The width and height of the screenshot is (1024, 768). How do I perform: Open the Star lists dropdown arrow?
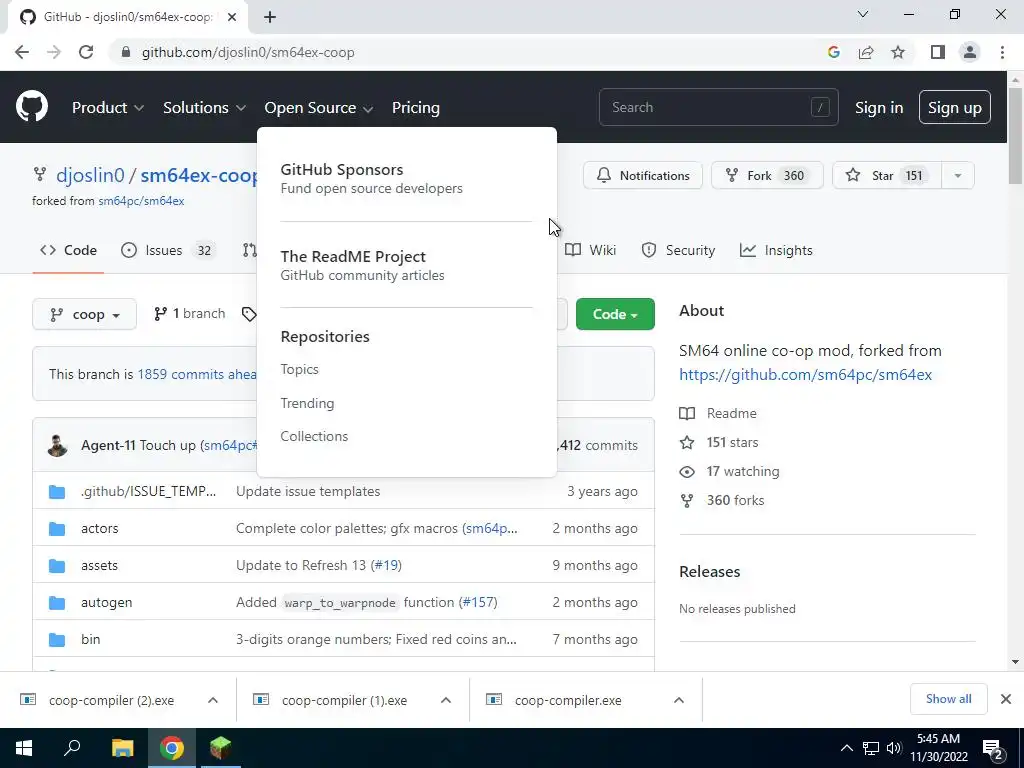pyautogui.click(x=957, y=176)
